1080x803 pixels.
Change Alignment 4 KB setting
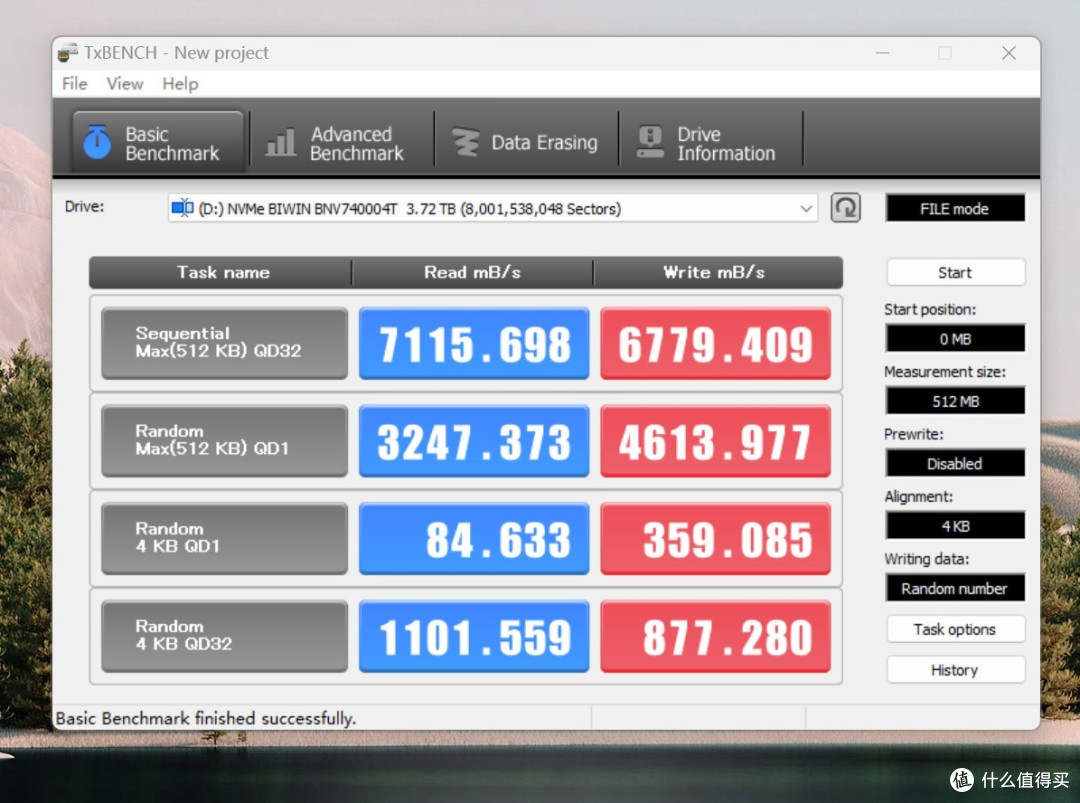click(955, 526)
